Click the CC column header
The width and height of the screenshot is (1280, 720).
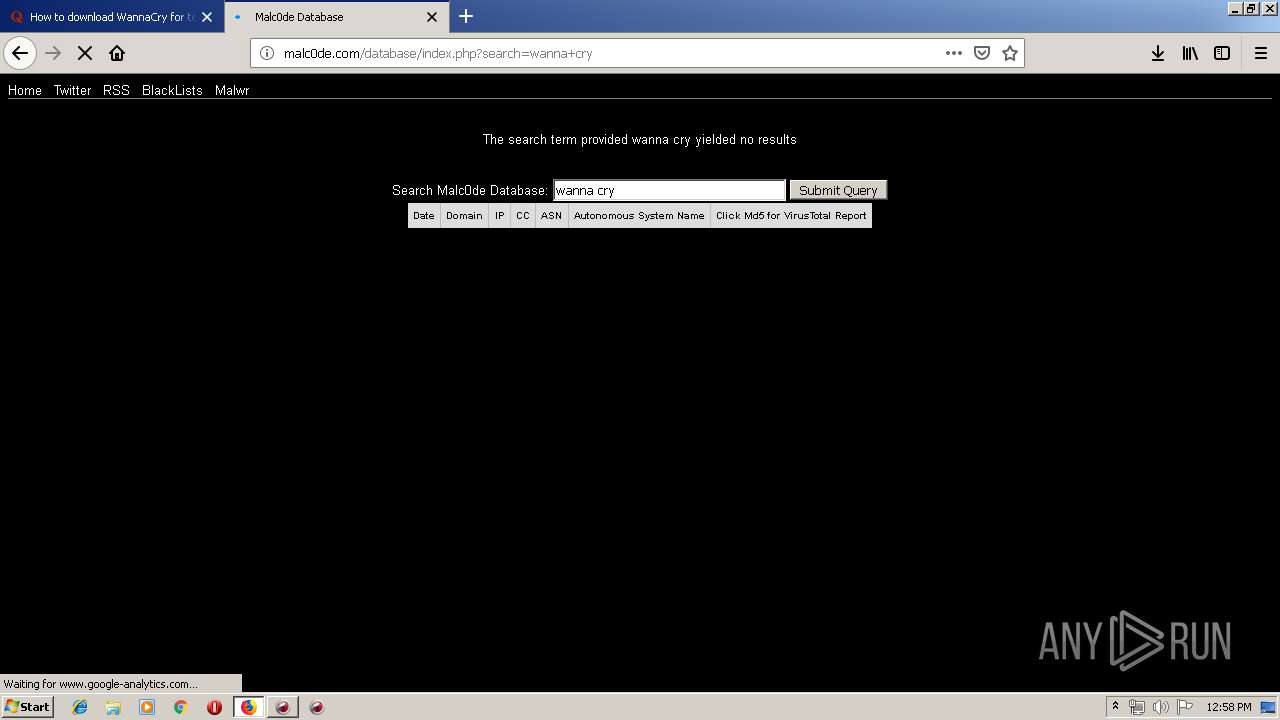523,215
